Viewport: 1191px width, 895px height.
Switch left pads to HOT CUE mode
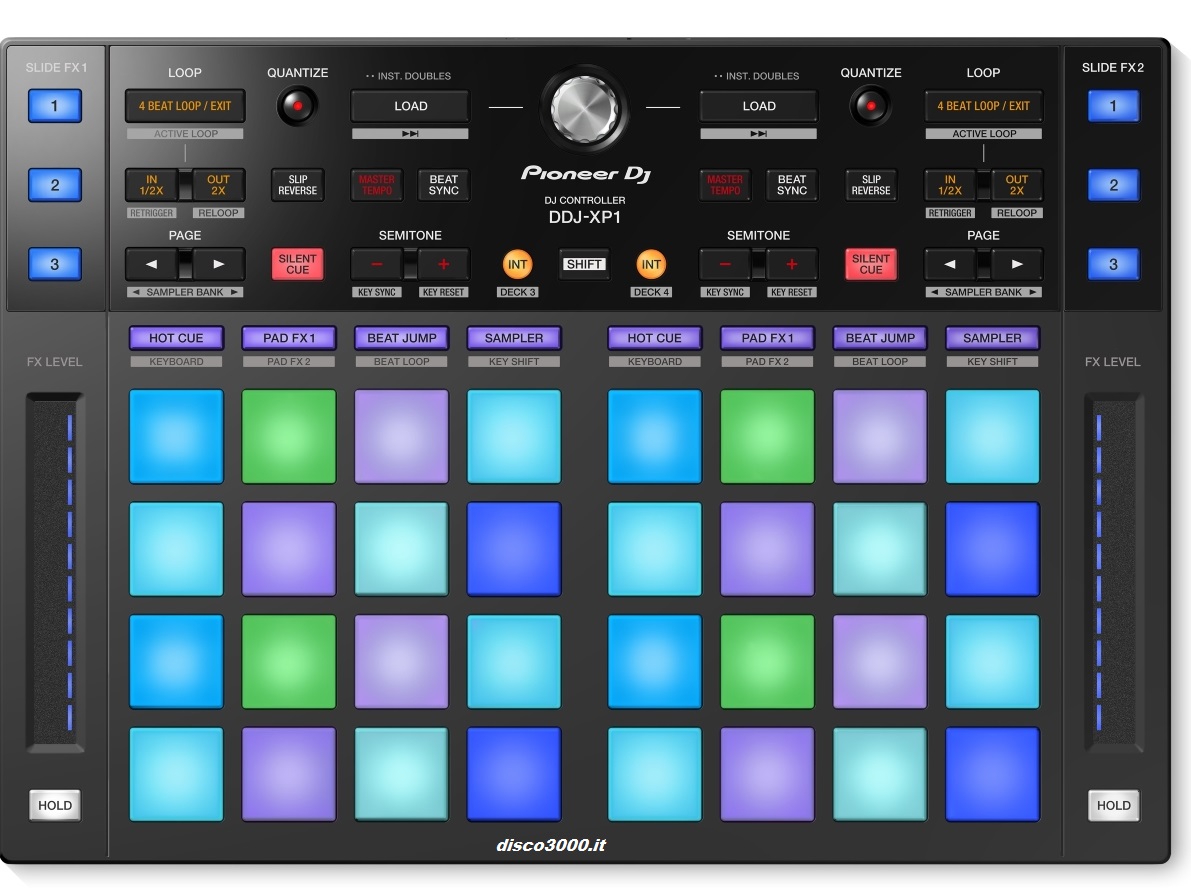coord(176,338)
